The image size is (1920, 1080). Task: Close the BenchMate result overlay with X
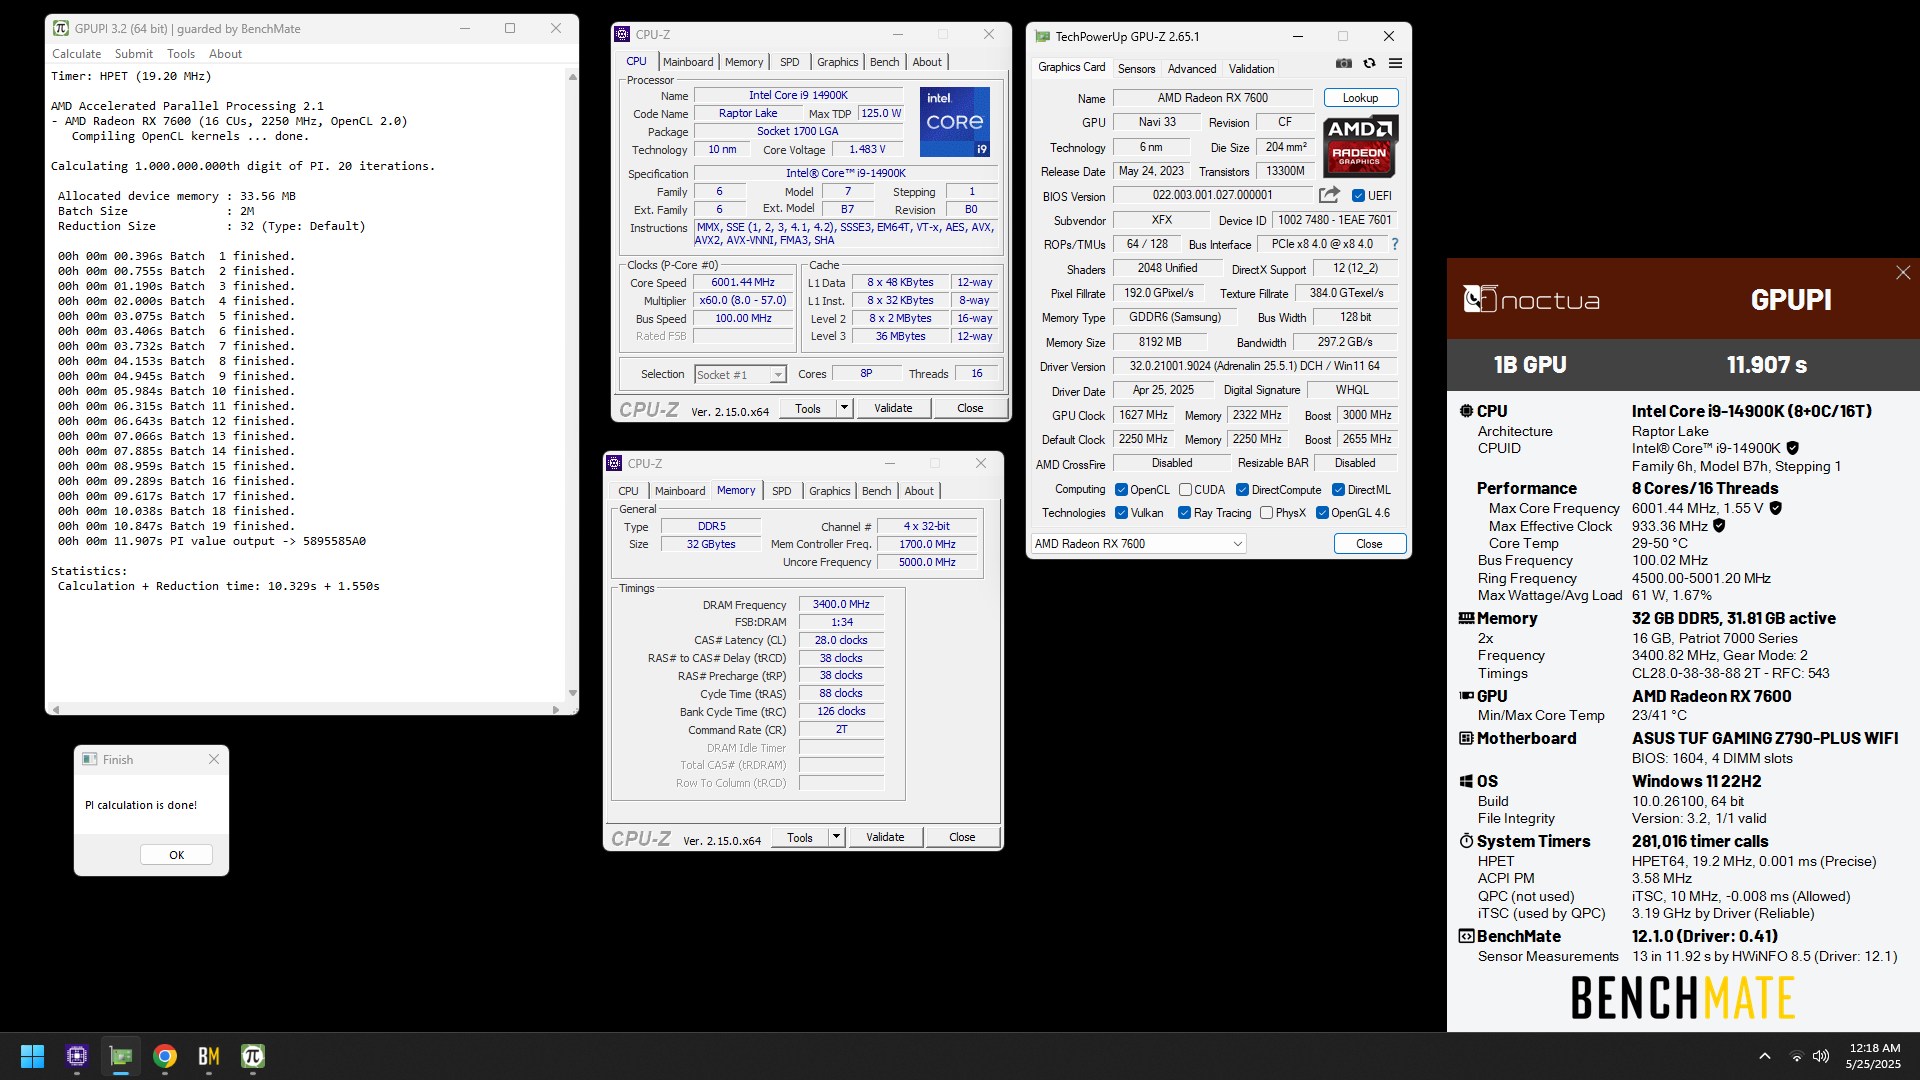click(1902, 272)
